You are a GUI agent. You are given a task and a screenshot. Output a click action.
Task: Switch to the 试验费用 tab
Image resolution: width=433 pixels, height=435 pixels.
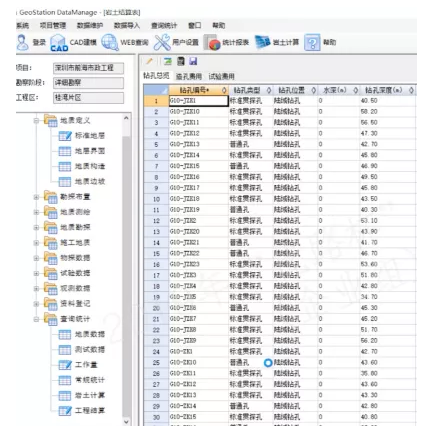coord(221,76)
